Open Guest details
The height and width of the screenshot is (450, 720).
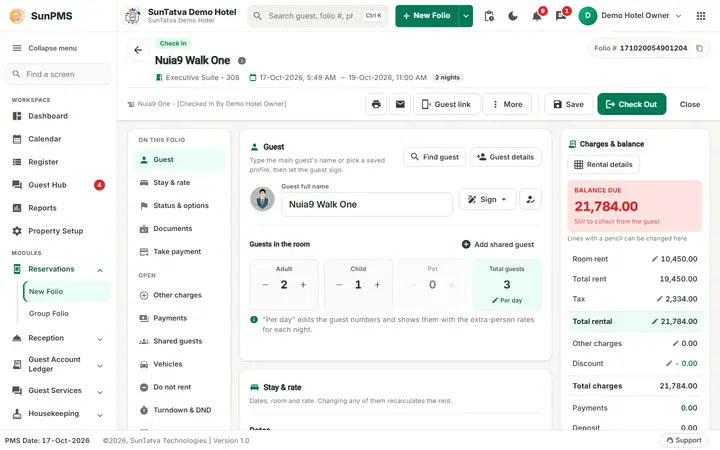point(506,157)
